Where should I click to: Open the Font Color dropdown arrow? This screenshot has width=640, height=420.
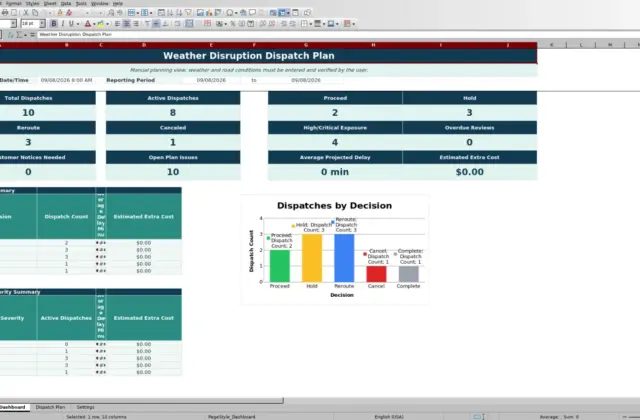coord(94,24)
